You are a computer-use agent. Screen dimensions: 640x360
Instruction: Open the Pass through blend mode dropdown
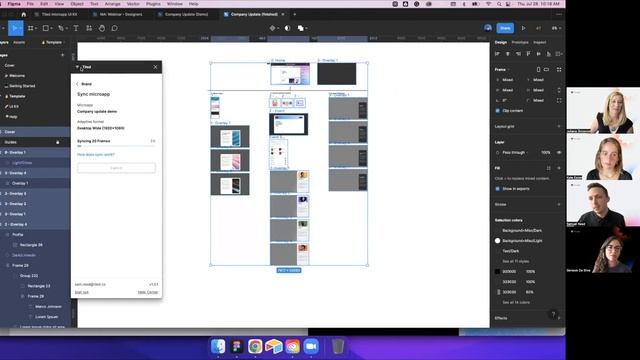pyautogui.click(x=515, y=153)
